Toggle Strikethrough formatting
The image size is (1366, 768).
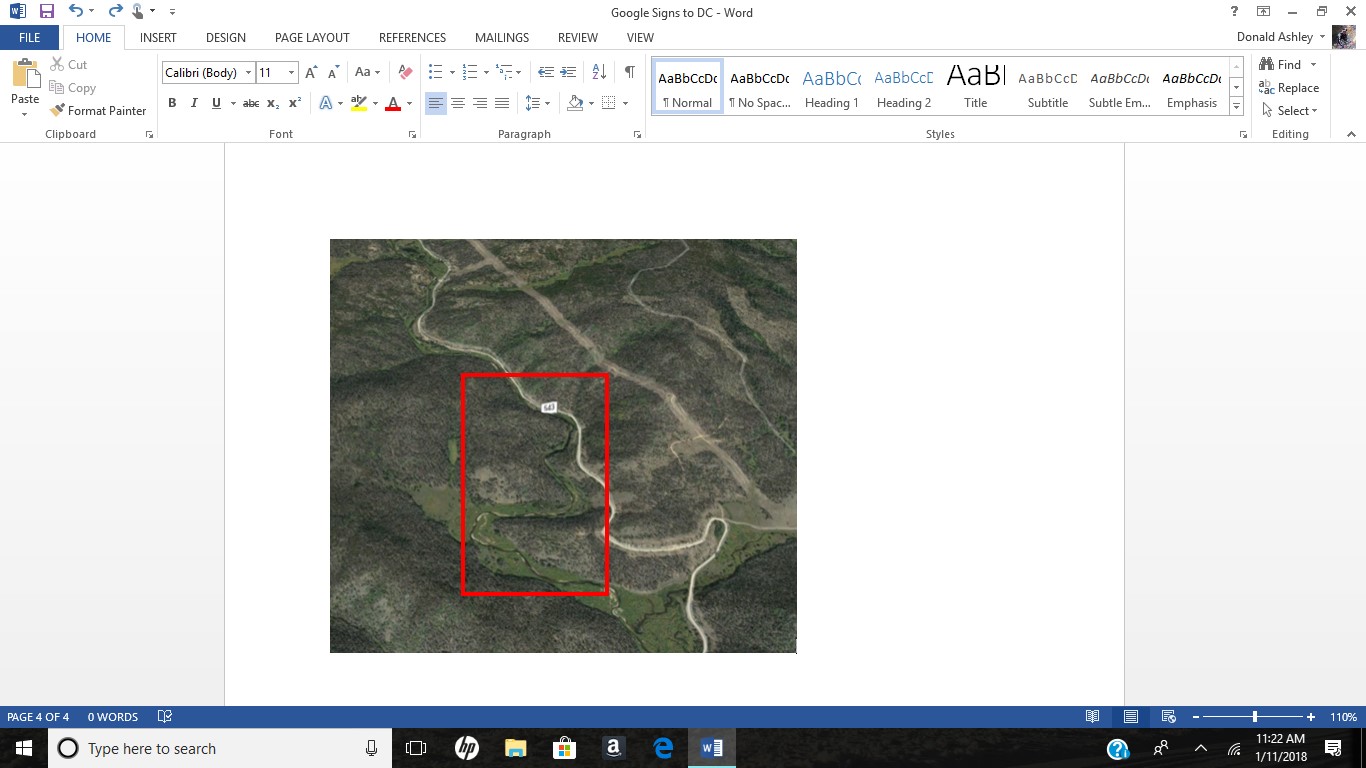click(x=251, y=103)
